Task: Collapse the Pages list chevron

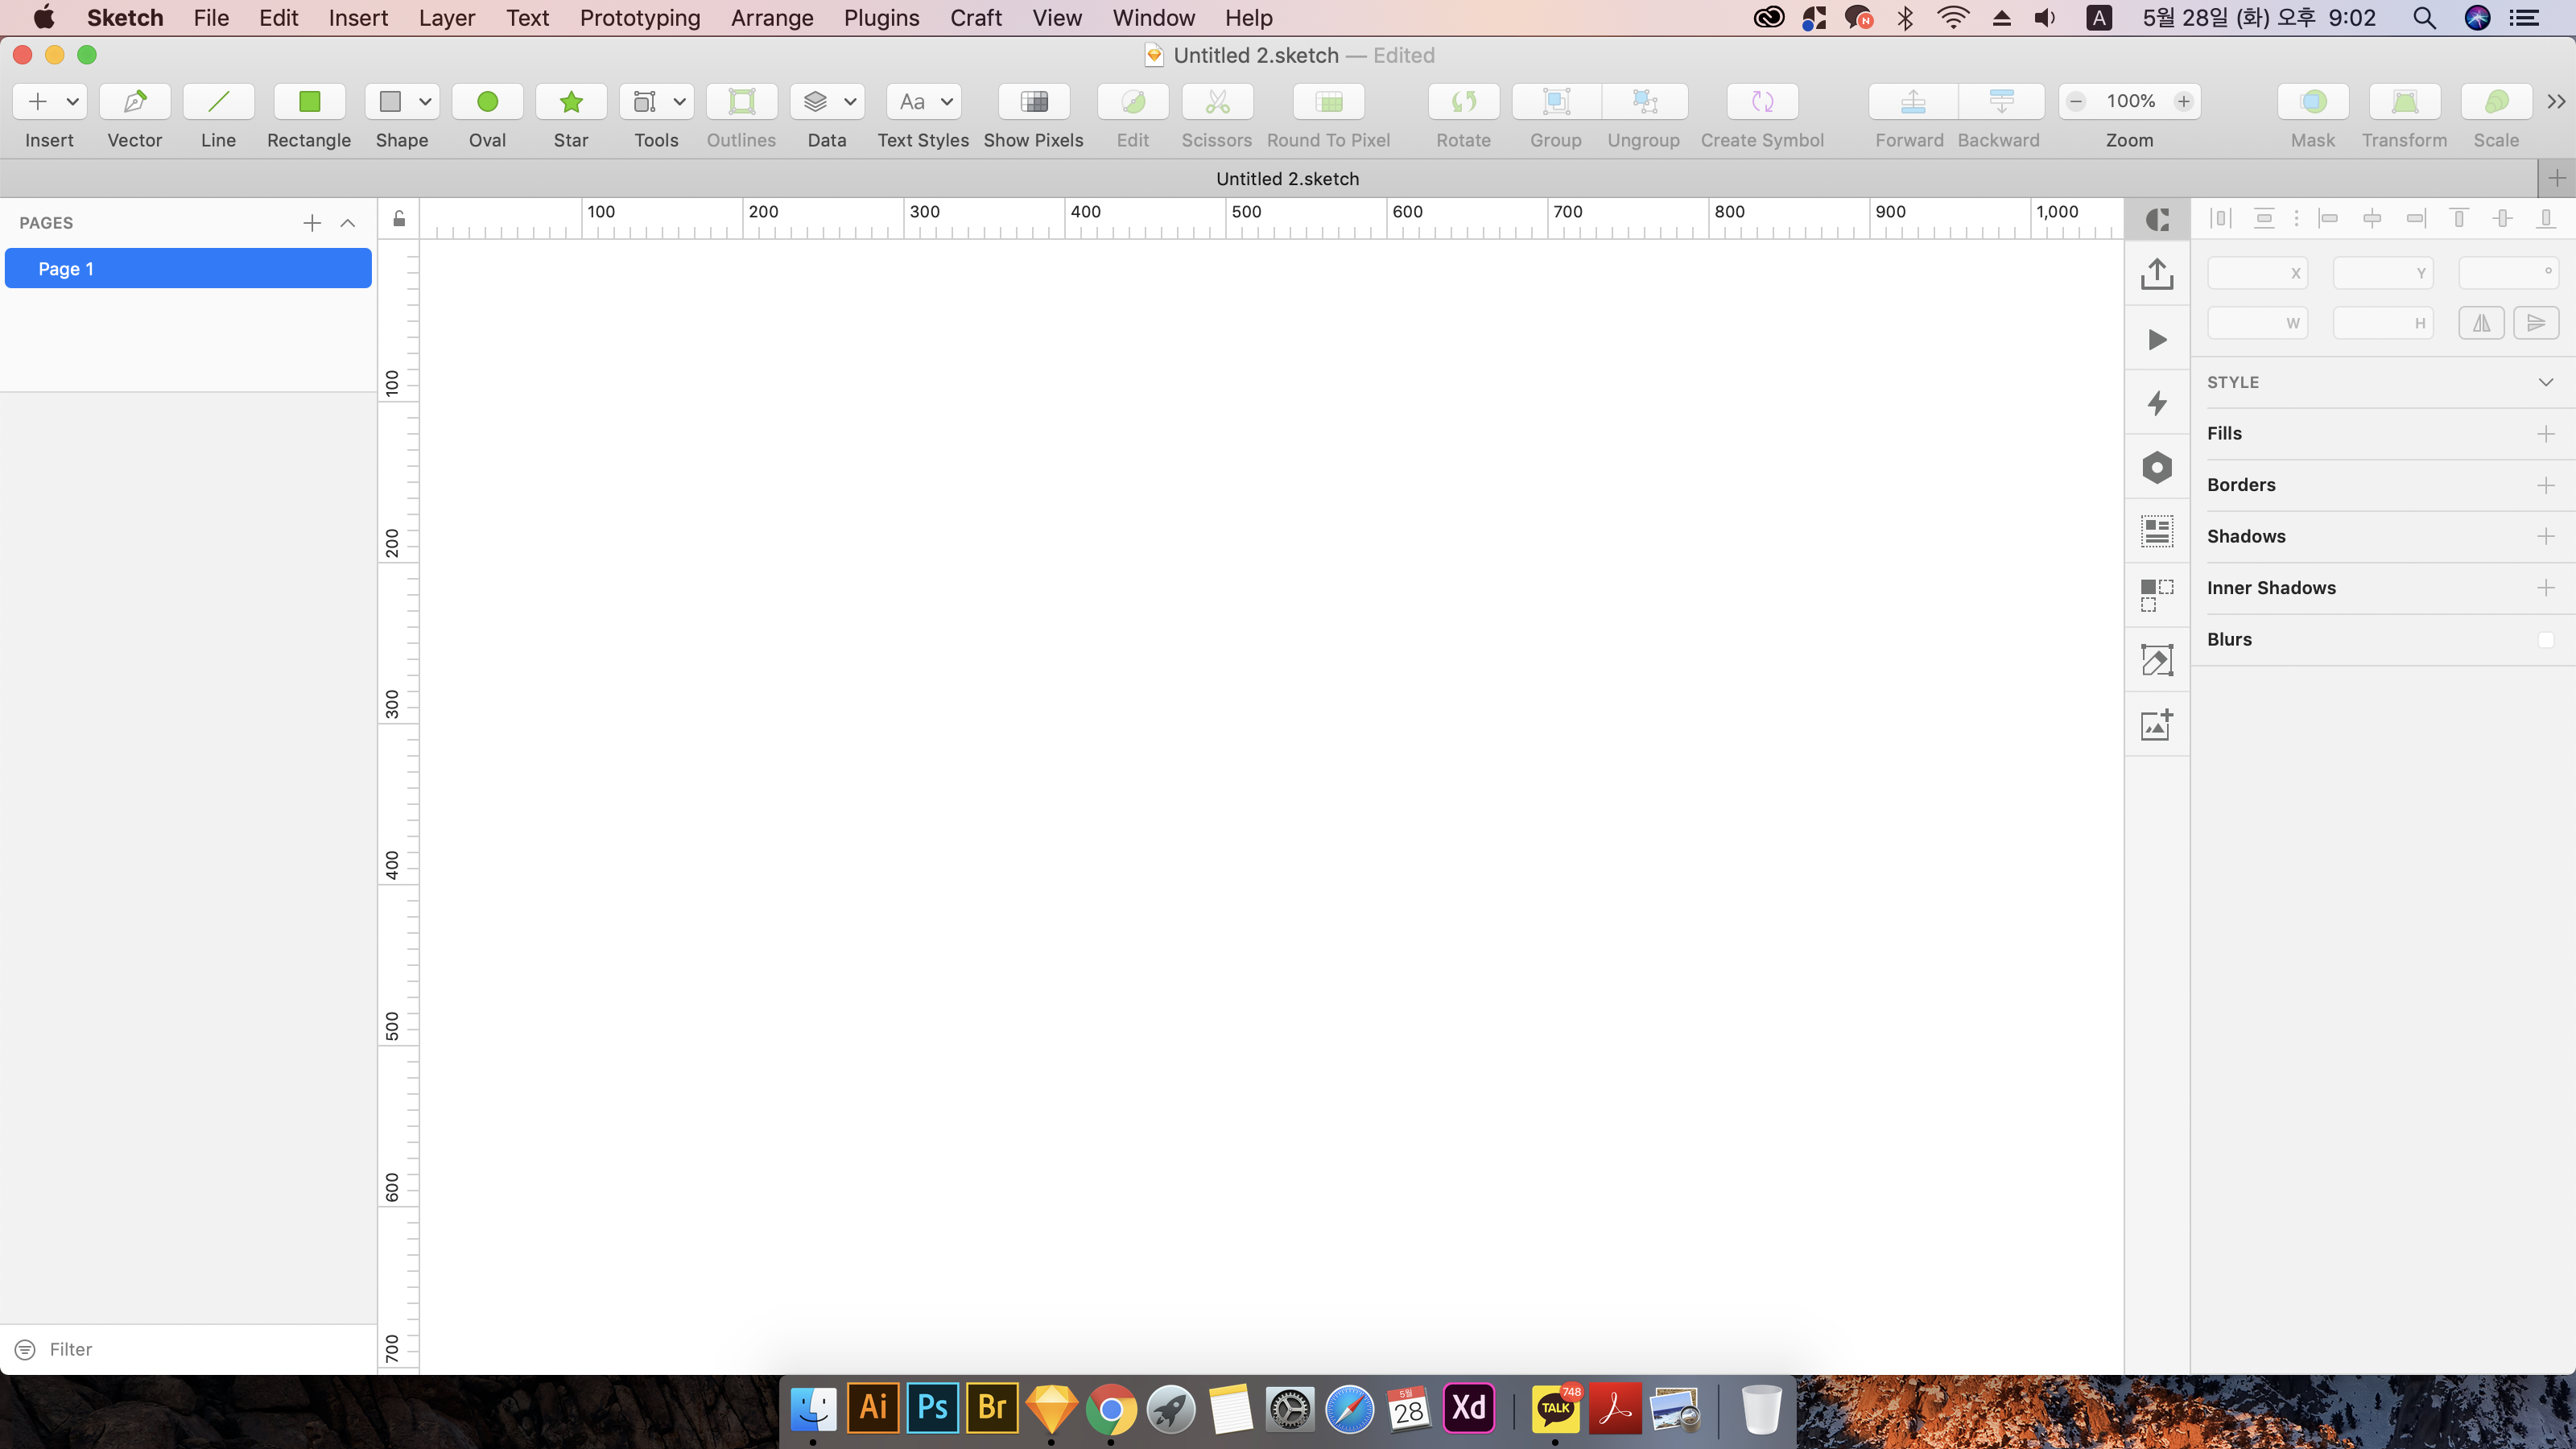Action: [x=348, y=223]
